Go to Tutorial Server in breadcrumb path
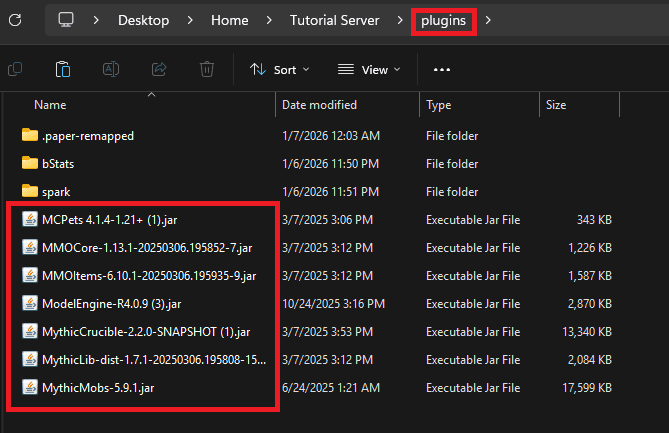This screenshot has height=433, width=669. pos(334,20)
